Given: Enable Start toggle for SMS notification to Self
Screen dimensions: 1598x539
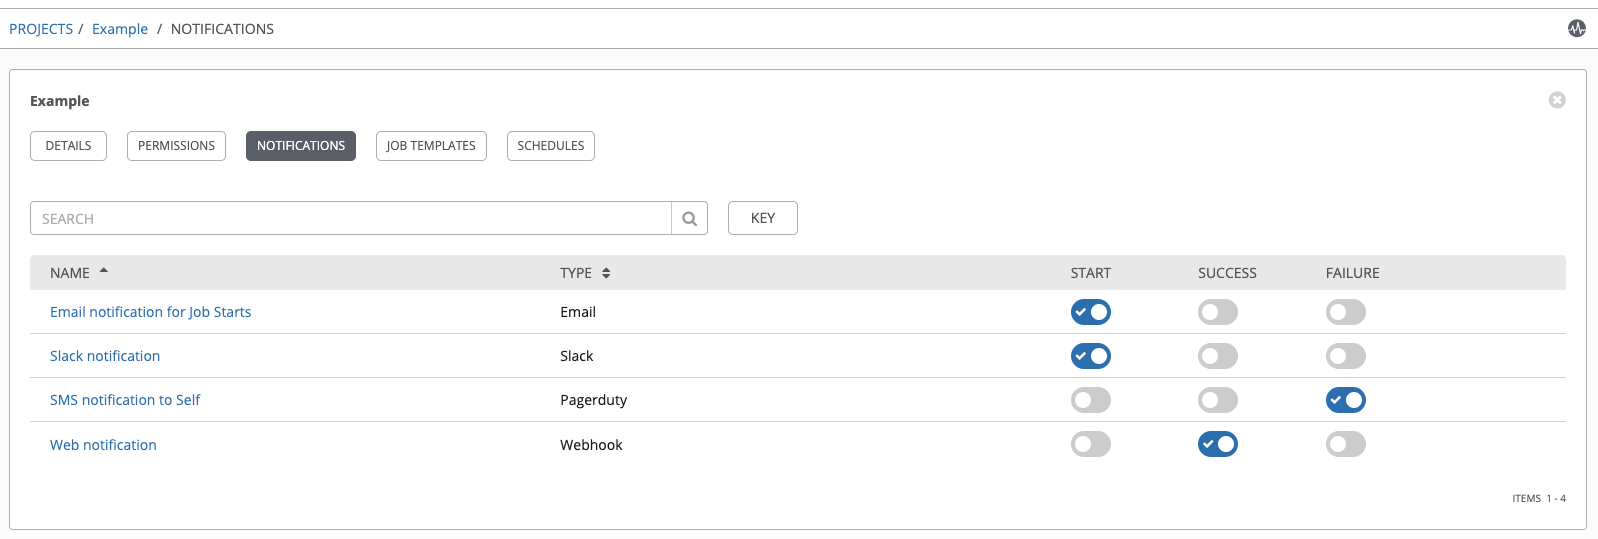Looking at the screenshot, I should point(1090,400).
